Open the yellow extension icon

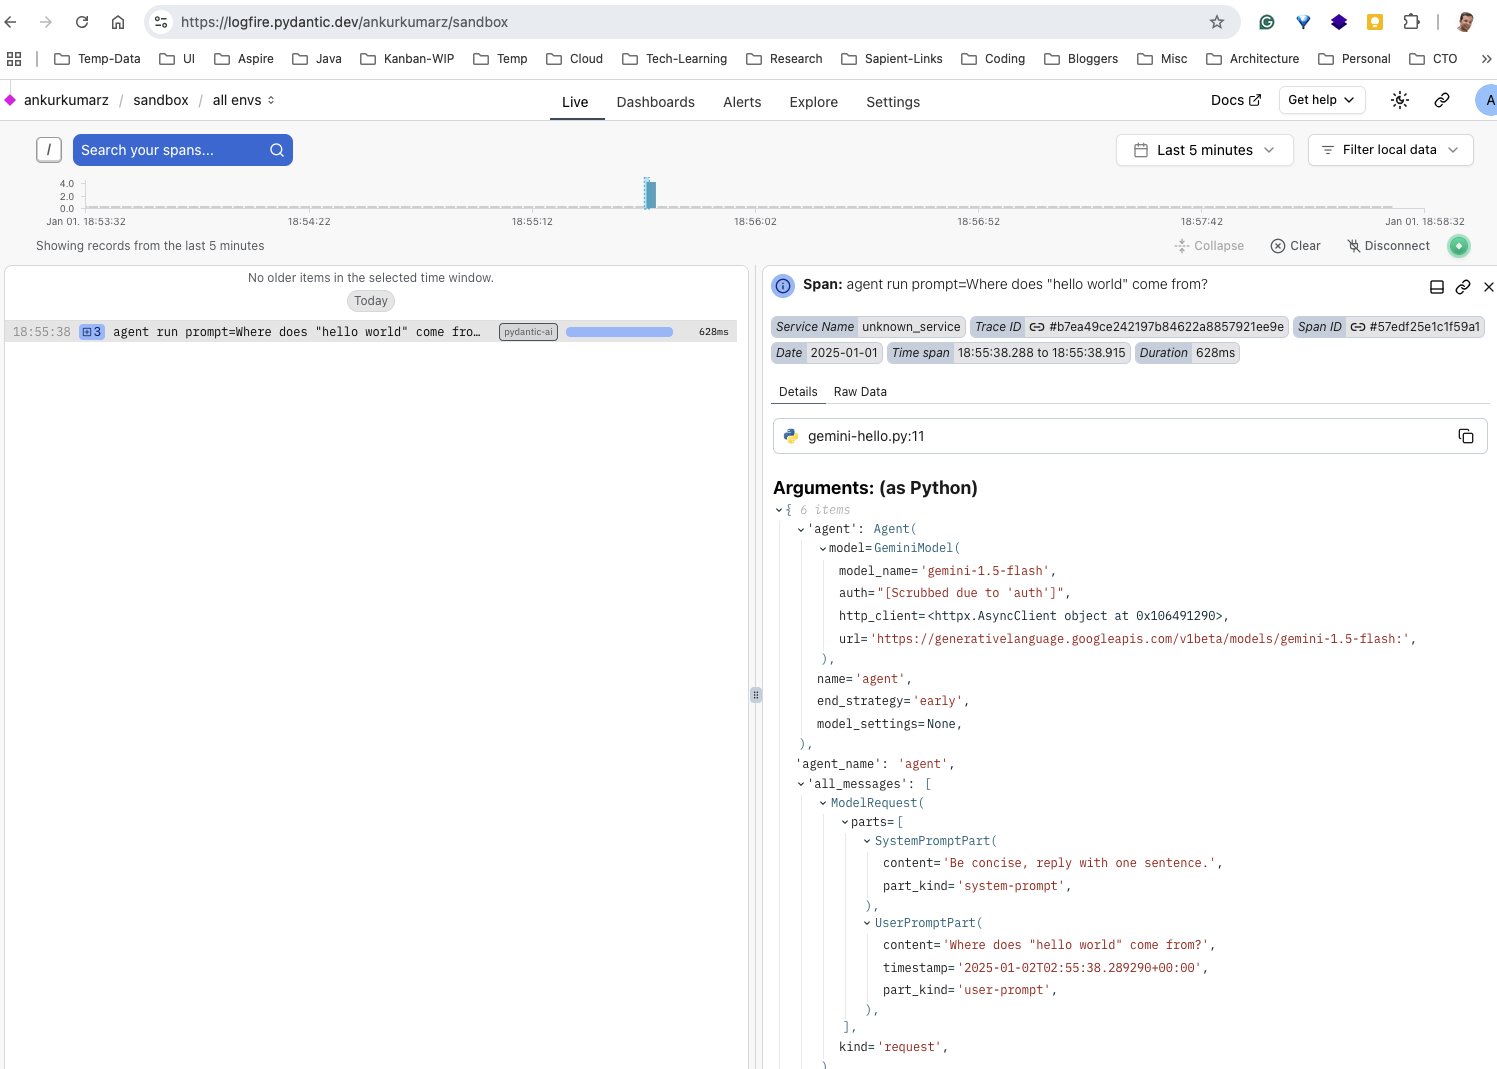click(1375, 22)
